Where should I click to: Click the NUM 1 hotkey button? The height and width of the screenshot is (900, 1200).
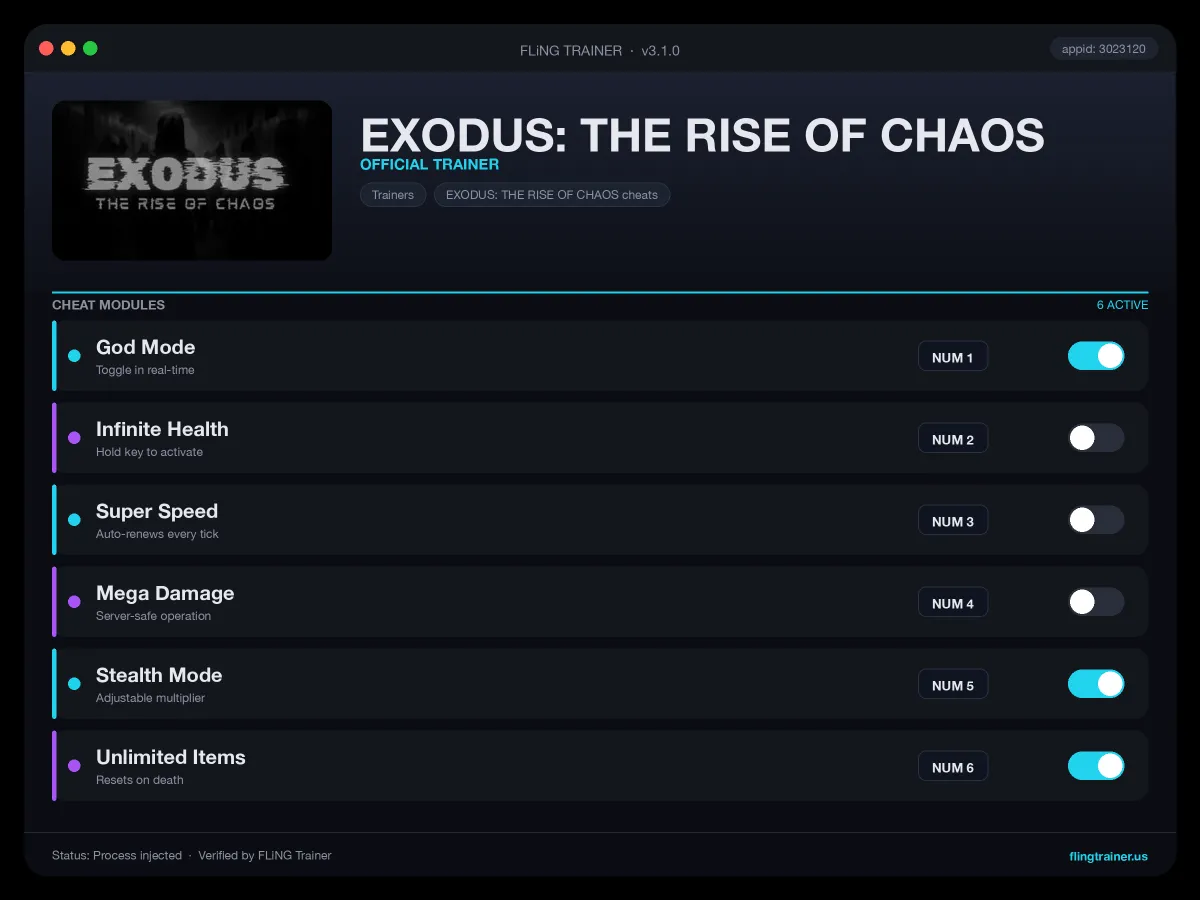click(x=953, y=357)
